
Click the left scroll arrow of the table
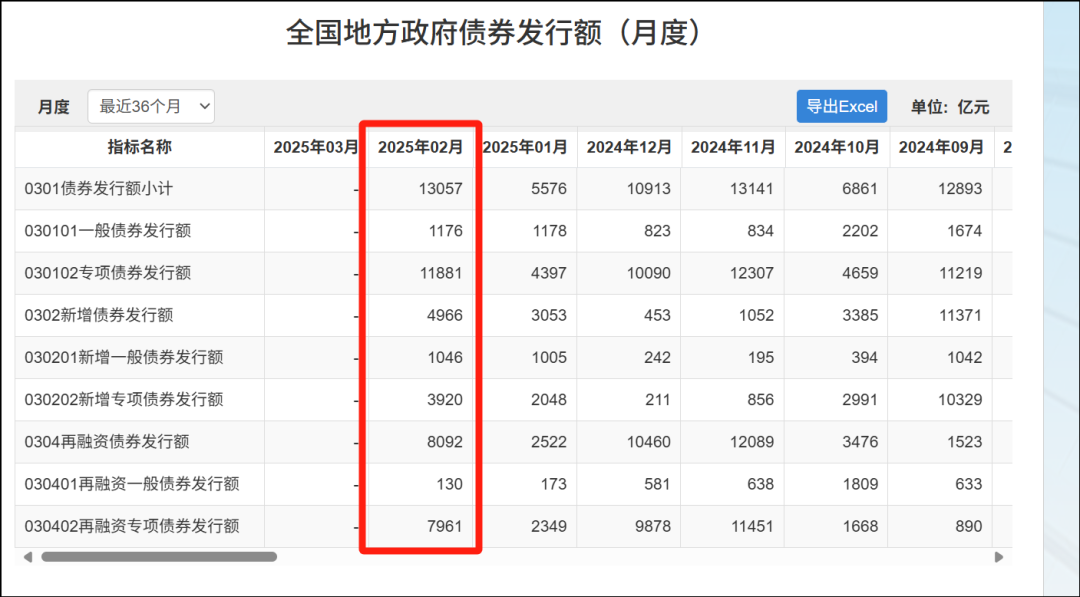click(x=28, y=557)
